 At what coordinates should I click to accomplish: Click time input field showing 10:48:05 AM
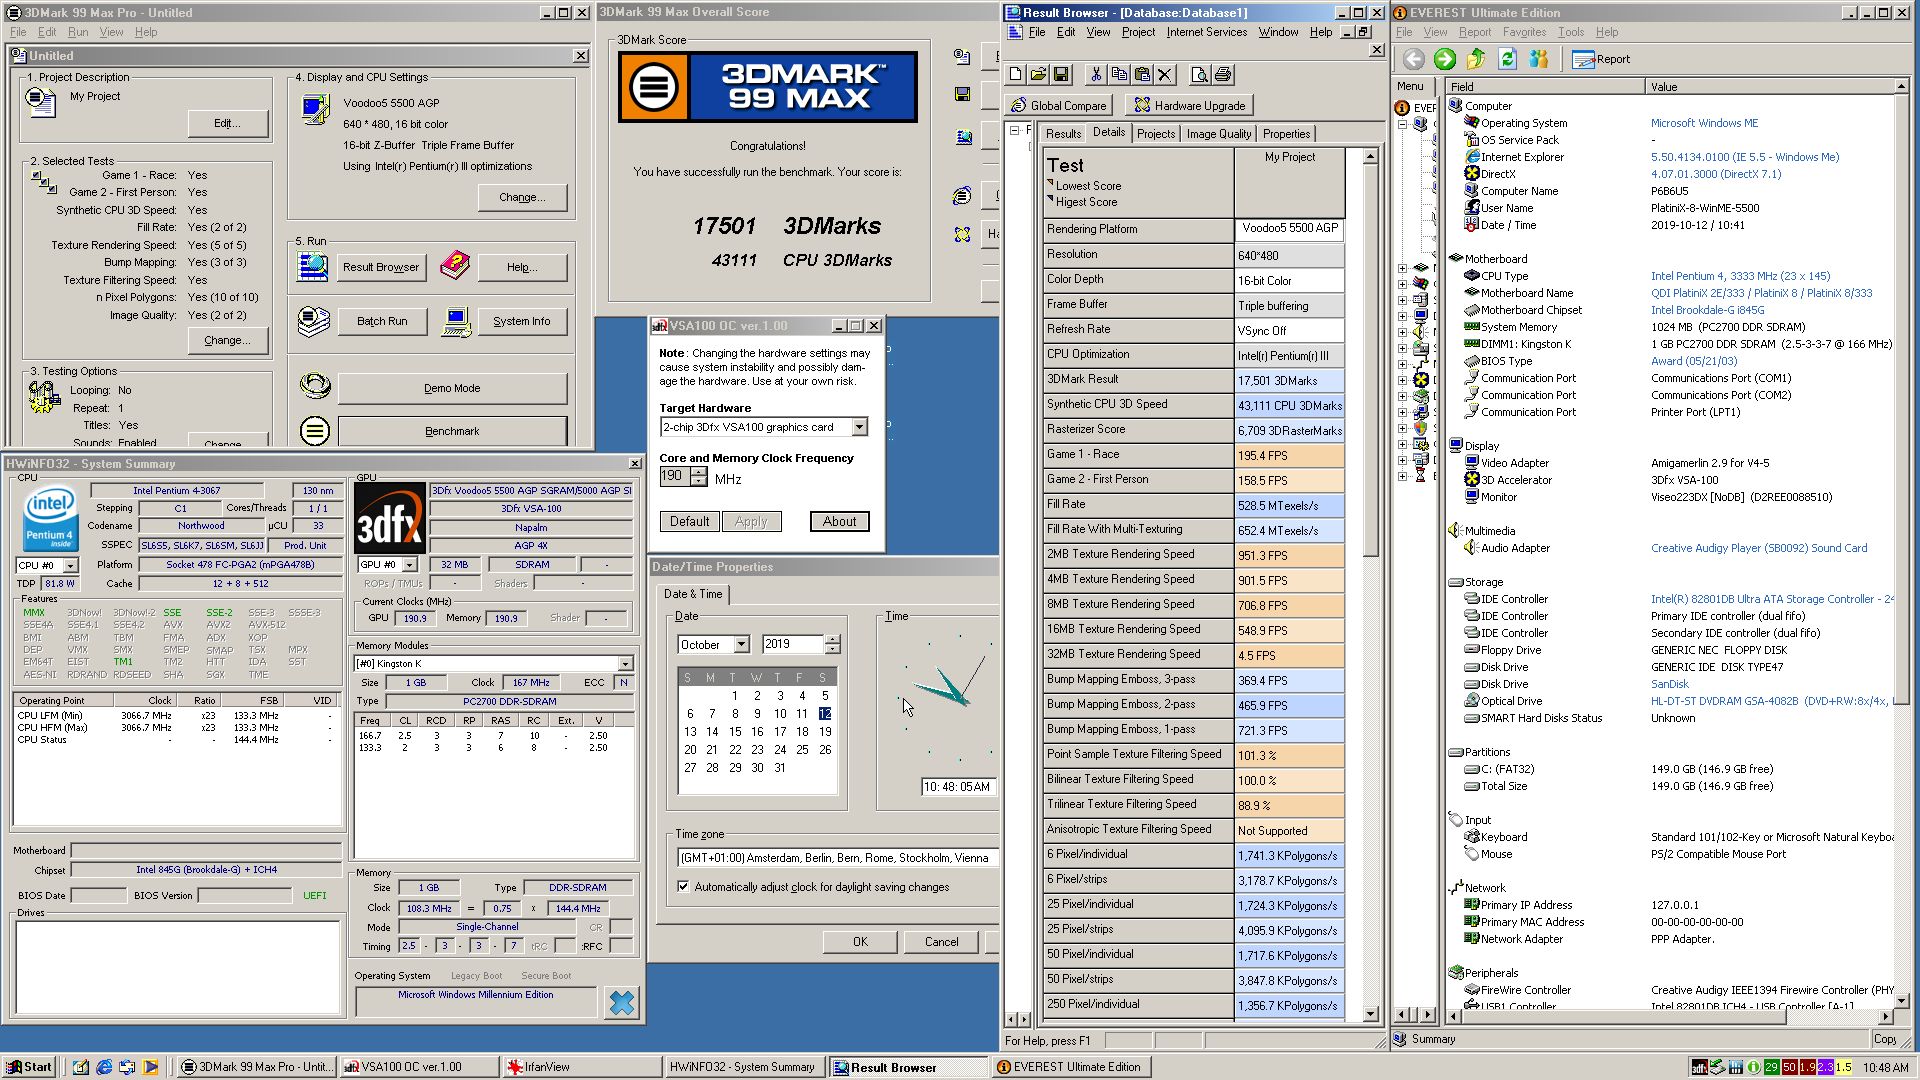pyautogui.click(x=957, y=786)
